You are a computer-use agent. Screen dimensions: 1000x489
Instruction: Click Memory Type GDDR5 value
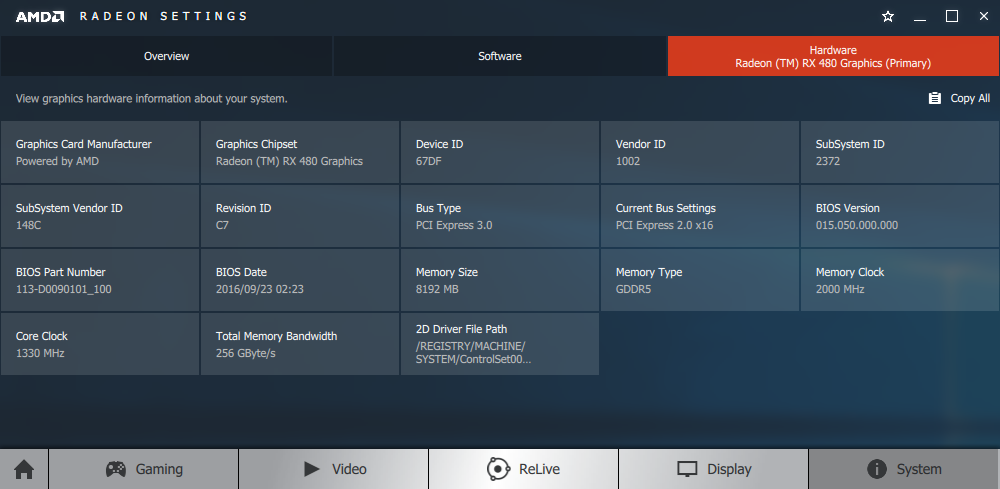633,289
